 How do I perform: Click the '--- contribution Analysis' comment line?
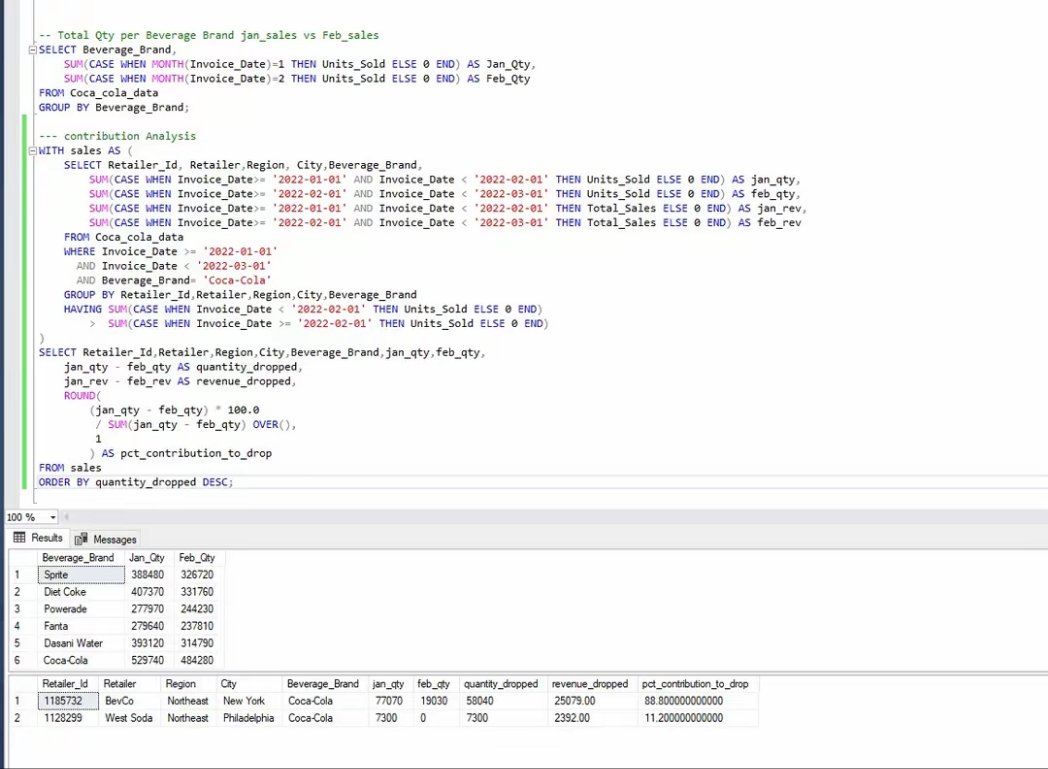point(117,136)
